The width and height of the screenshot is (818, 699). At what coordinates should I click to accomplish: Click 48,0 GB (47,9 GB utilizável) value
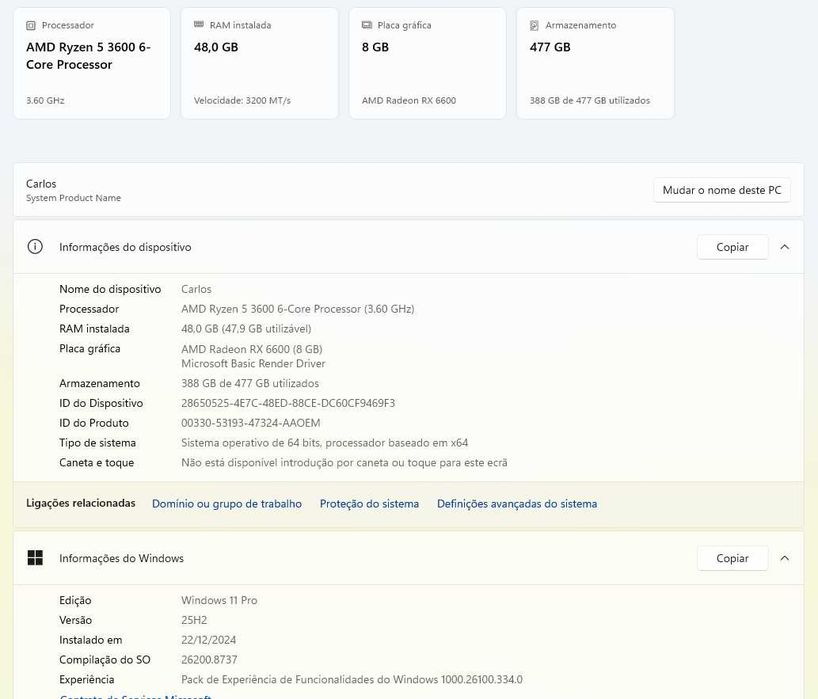pyautogui.click(x=246, y=329)
